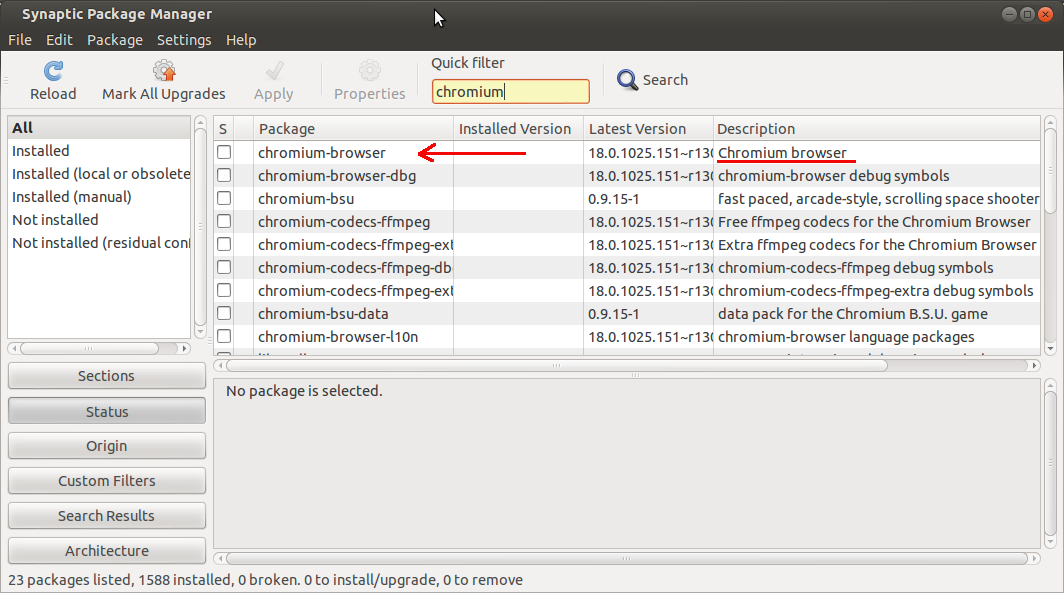The image size is (1064, 593).
Task: Close the Synaptic window with the title bar button
Action: (x=1045, y=14)
